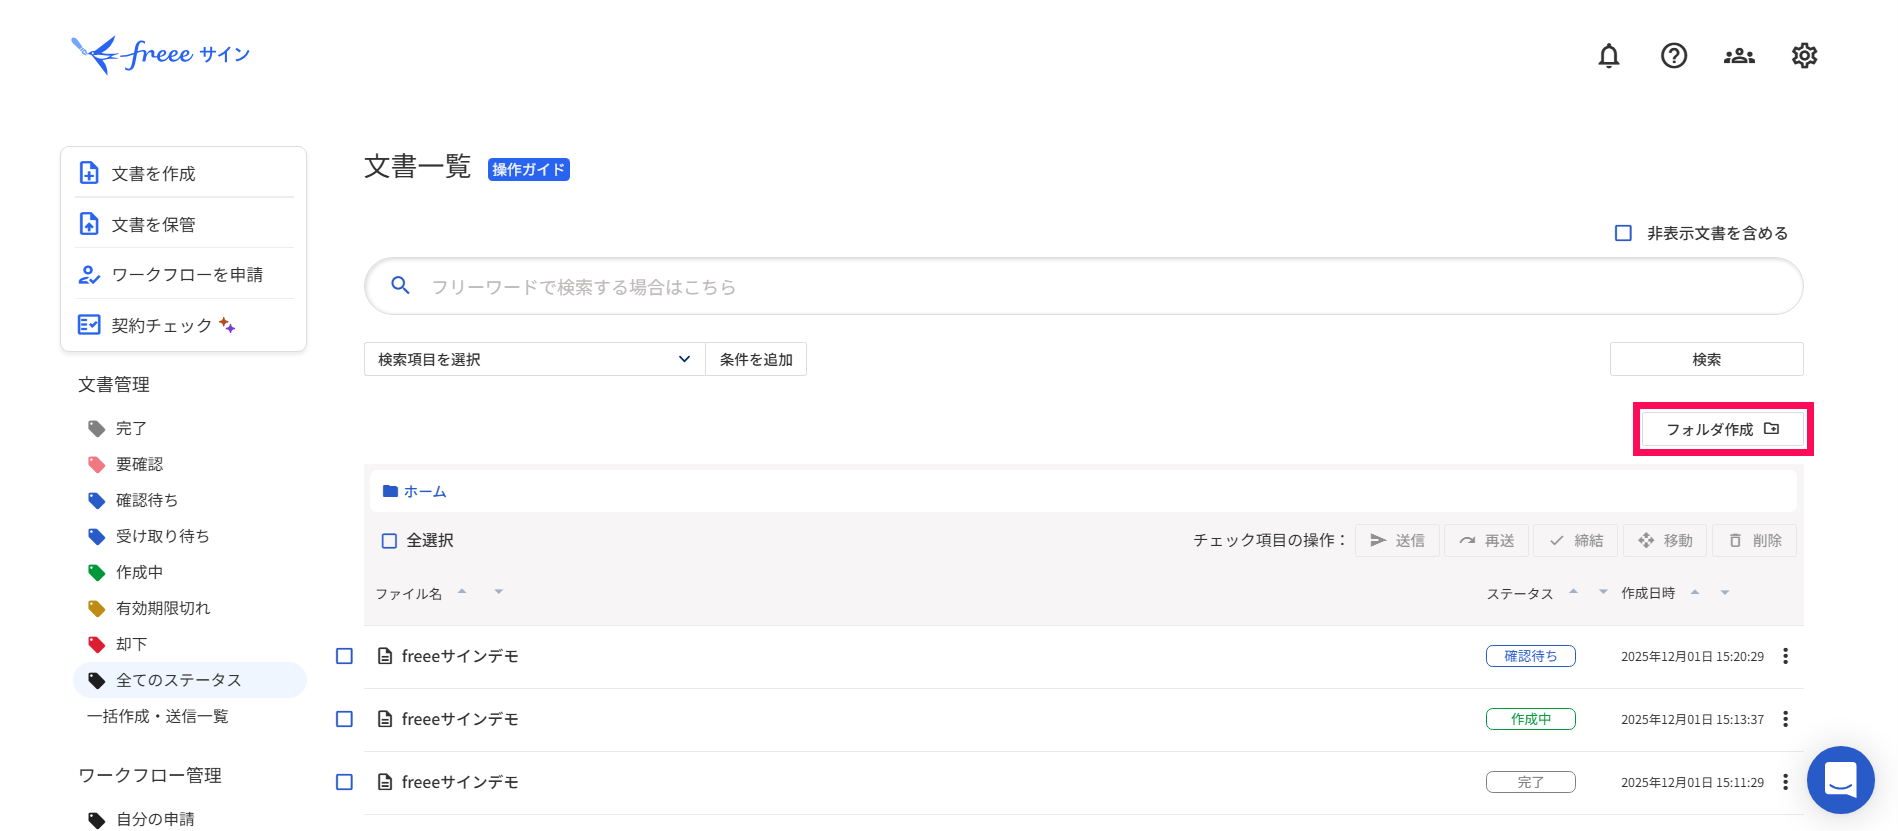Click the 移動 action button
Image resolution: width=1898 pixels, height=831 pixels.
(1665, 540)
